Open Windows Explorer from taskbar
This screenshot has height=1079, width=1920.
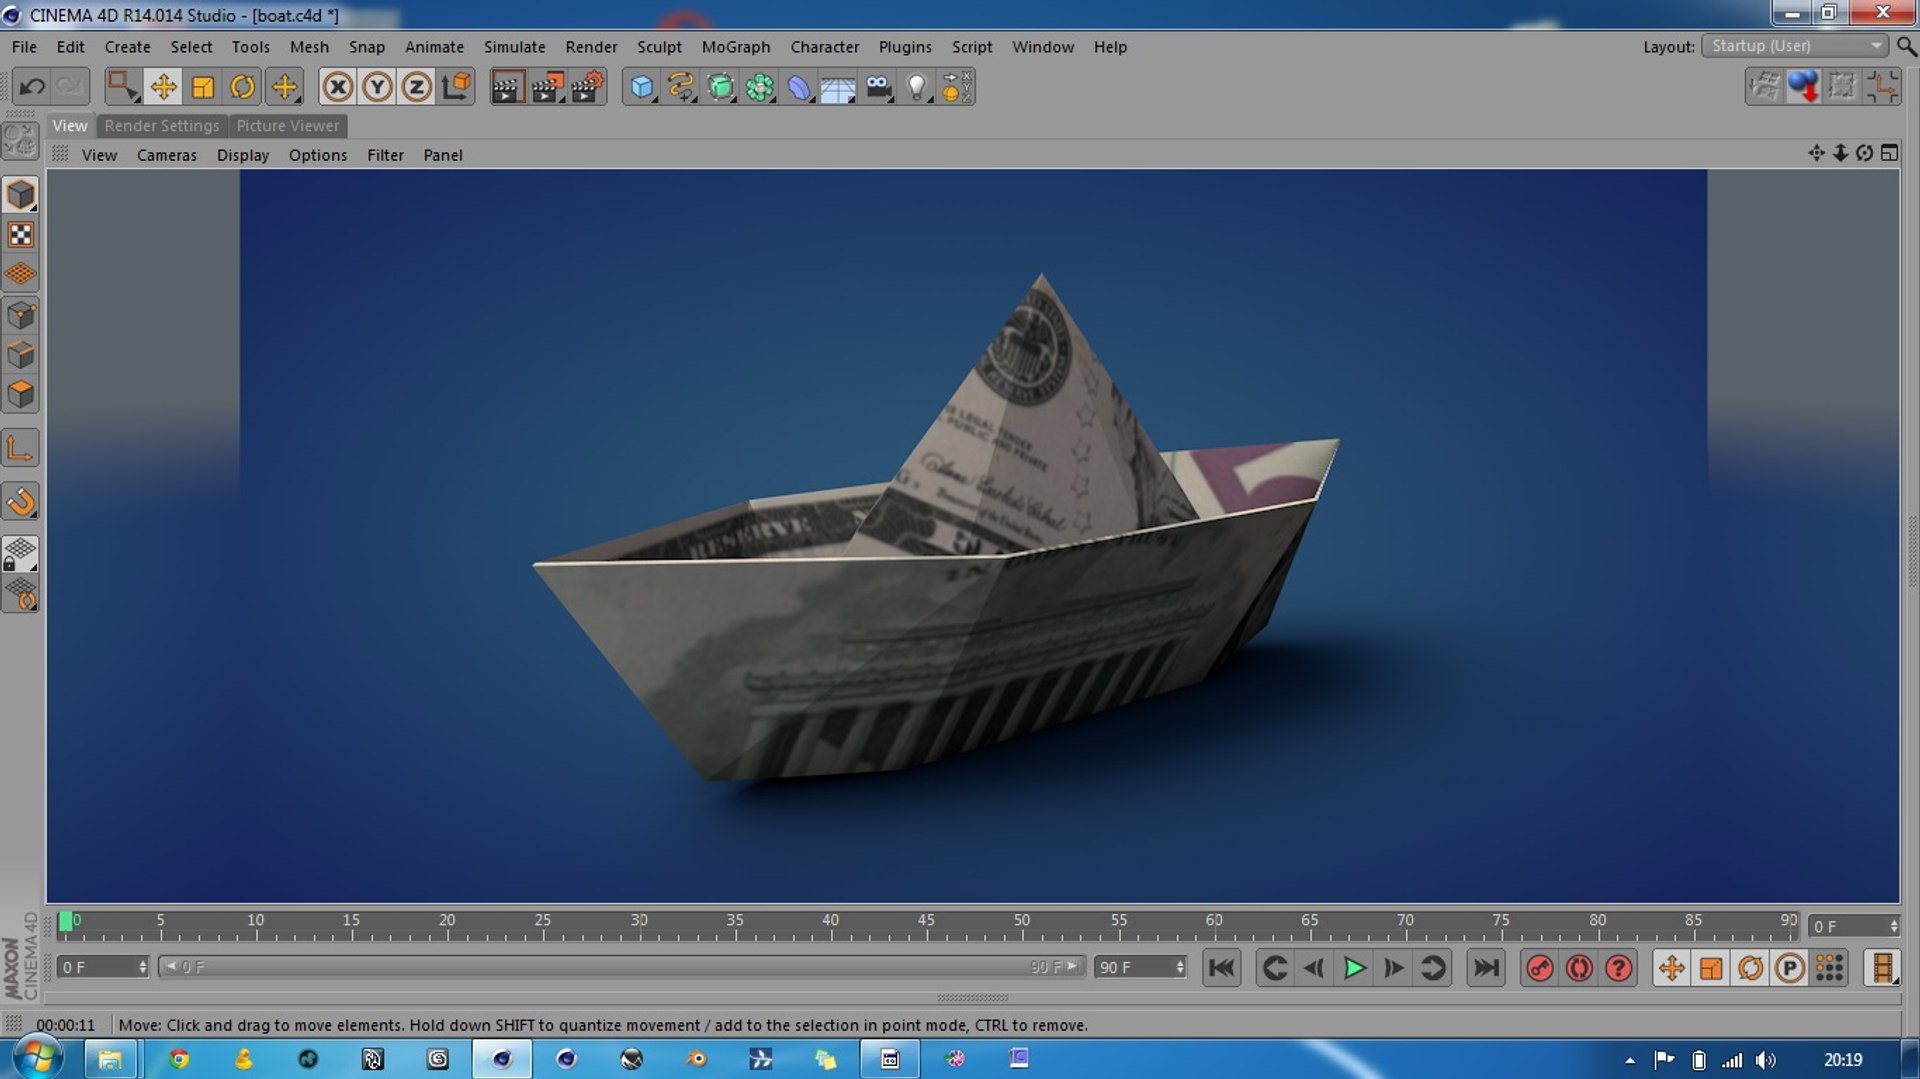[x=110, y=1059]
